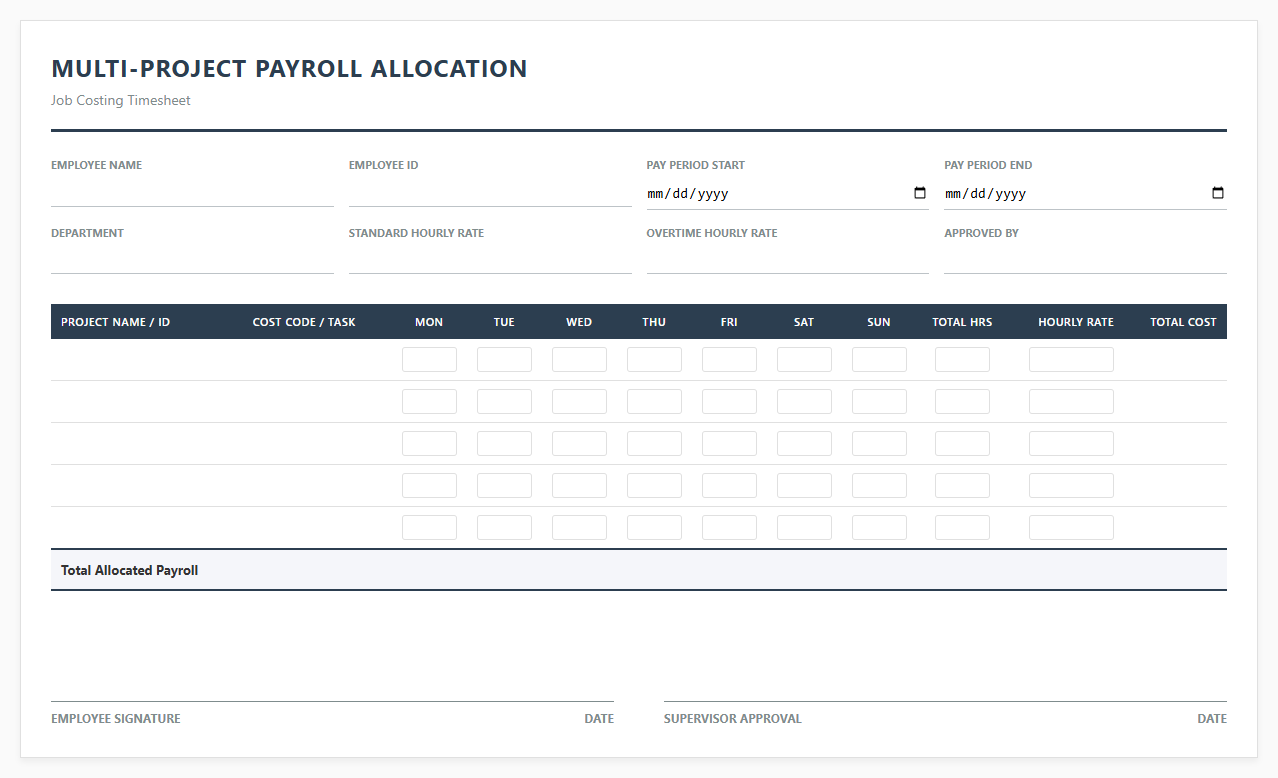Image resolution: width=1278 pixels, height=778 pixels.
Task: Focus the Approved By field
Action: (1085, 260)
